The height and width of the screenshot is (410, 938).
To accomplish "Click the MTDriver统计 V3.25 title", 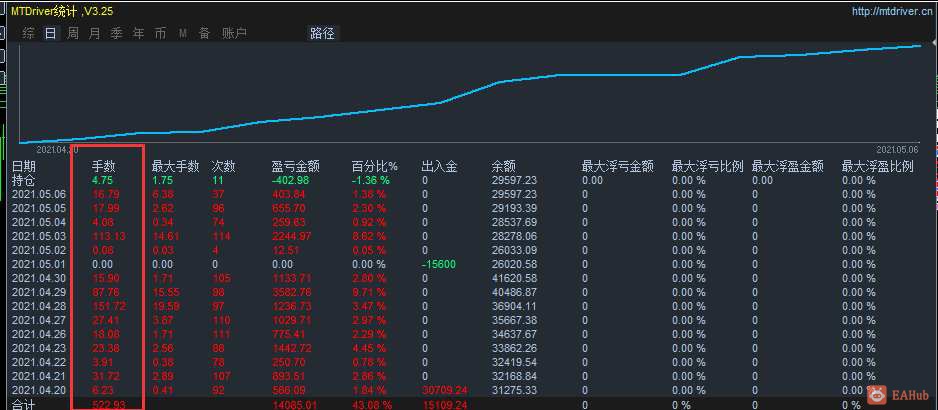I will pyautogui.click(x=62, y=11).
